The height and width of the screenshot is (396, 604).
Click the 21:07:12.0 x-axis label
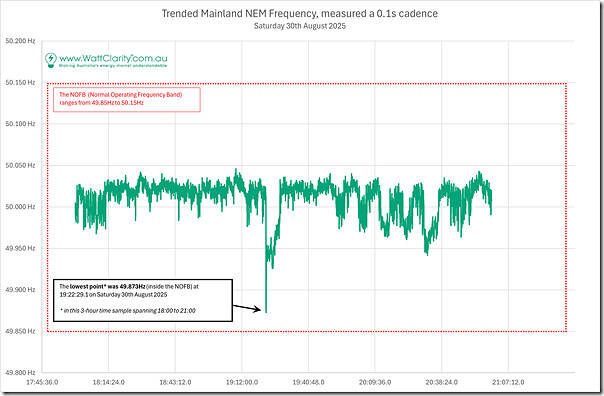508,382
